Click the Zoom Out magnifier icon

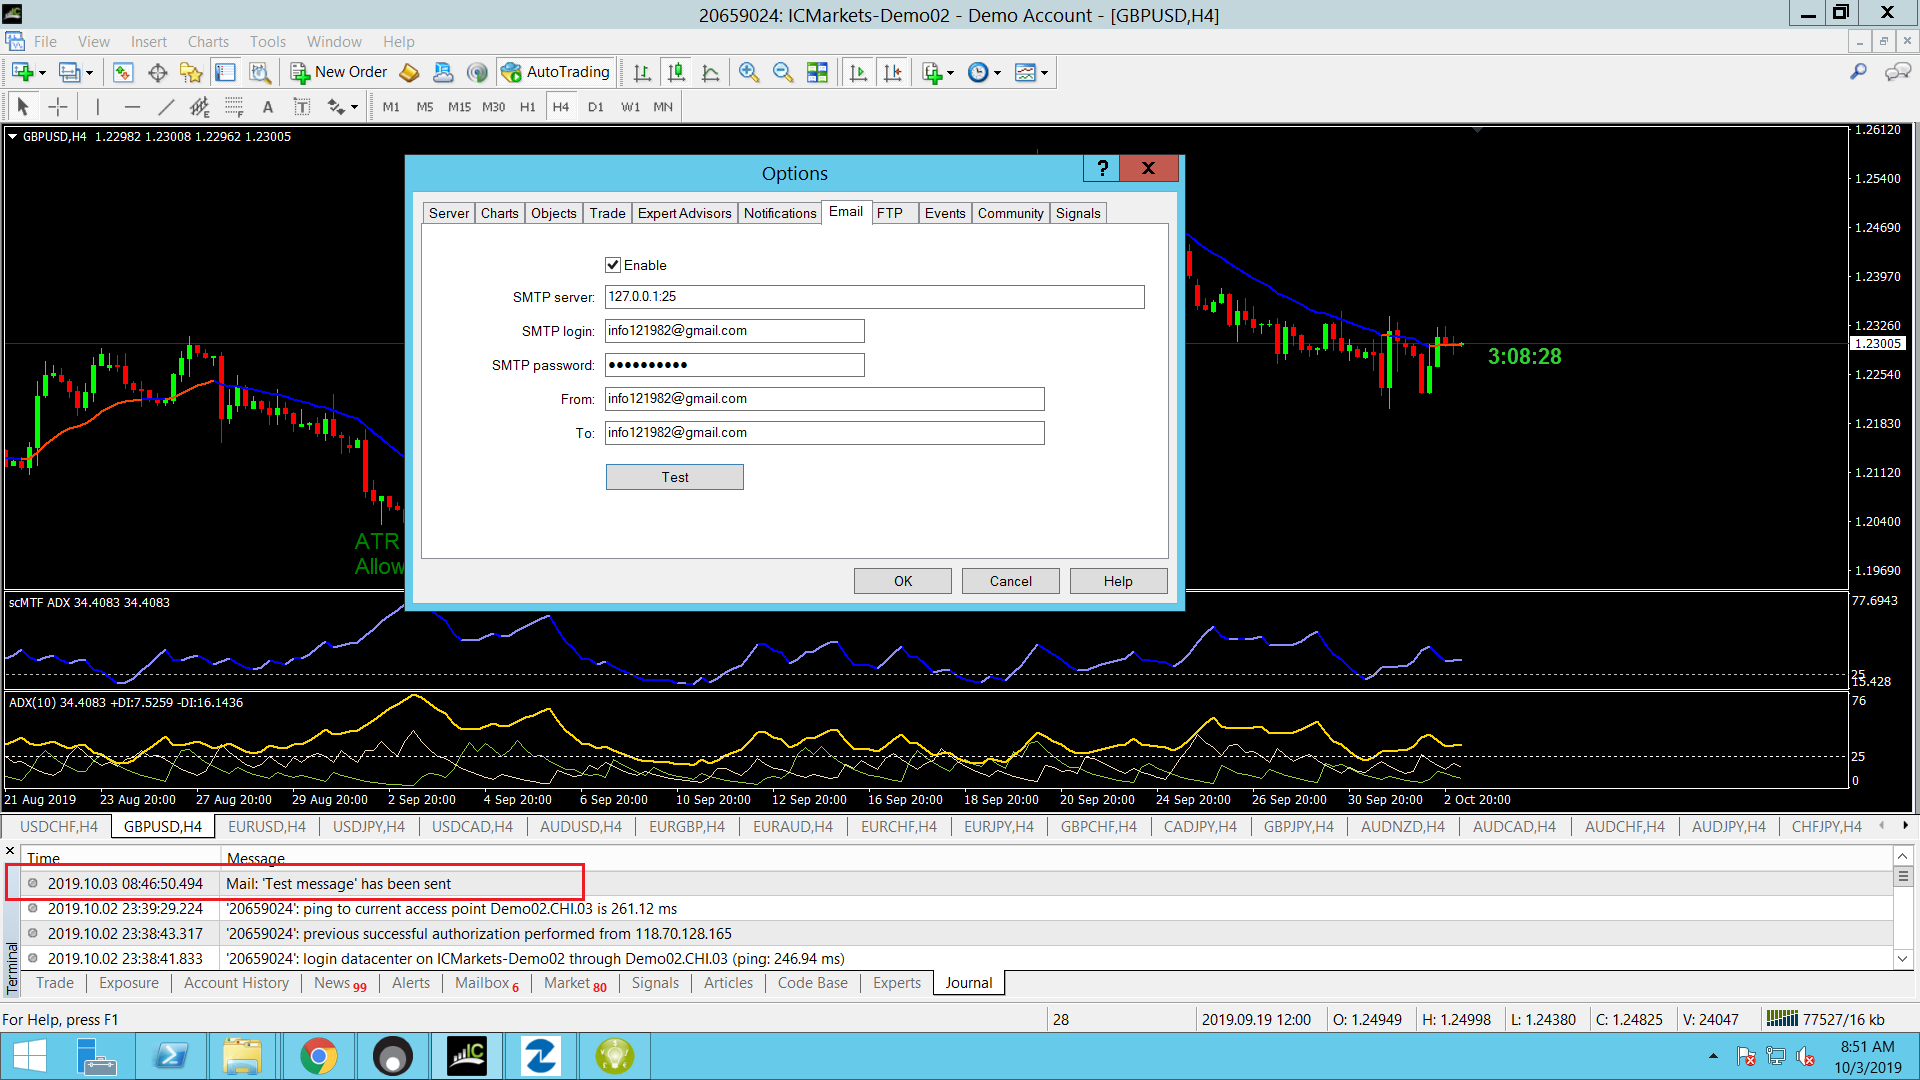(782, 72)
